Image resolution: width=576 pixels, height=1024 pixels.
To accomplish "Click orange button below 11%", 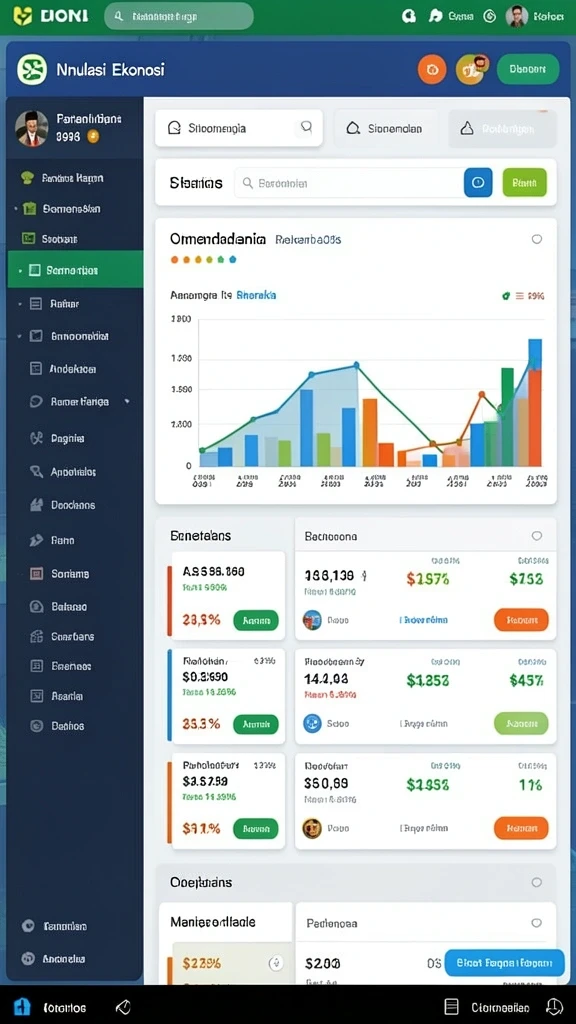I will coord(521,828).
